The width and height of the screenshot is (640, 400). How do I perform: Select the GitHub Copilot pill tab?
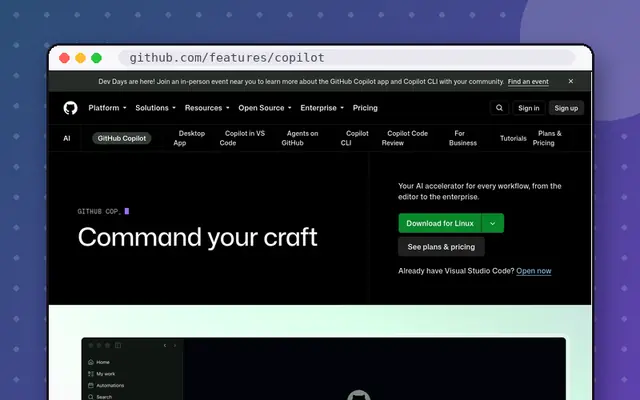pos(122,138)
